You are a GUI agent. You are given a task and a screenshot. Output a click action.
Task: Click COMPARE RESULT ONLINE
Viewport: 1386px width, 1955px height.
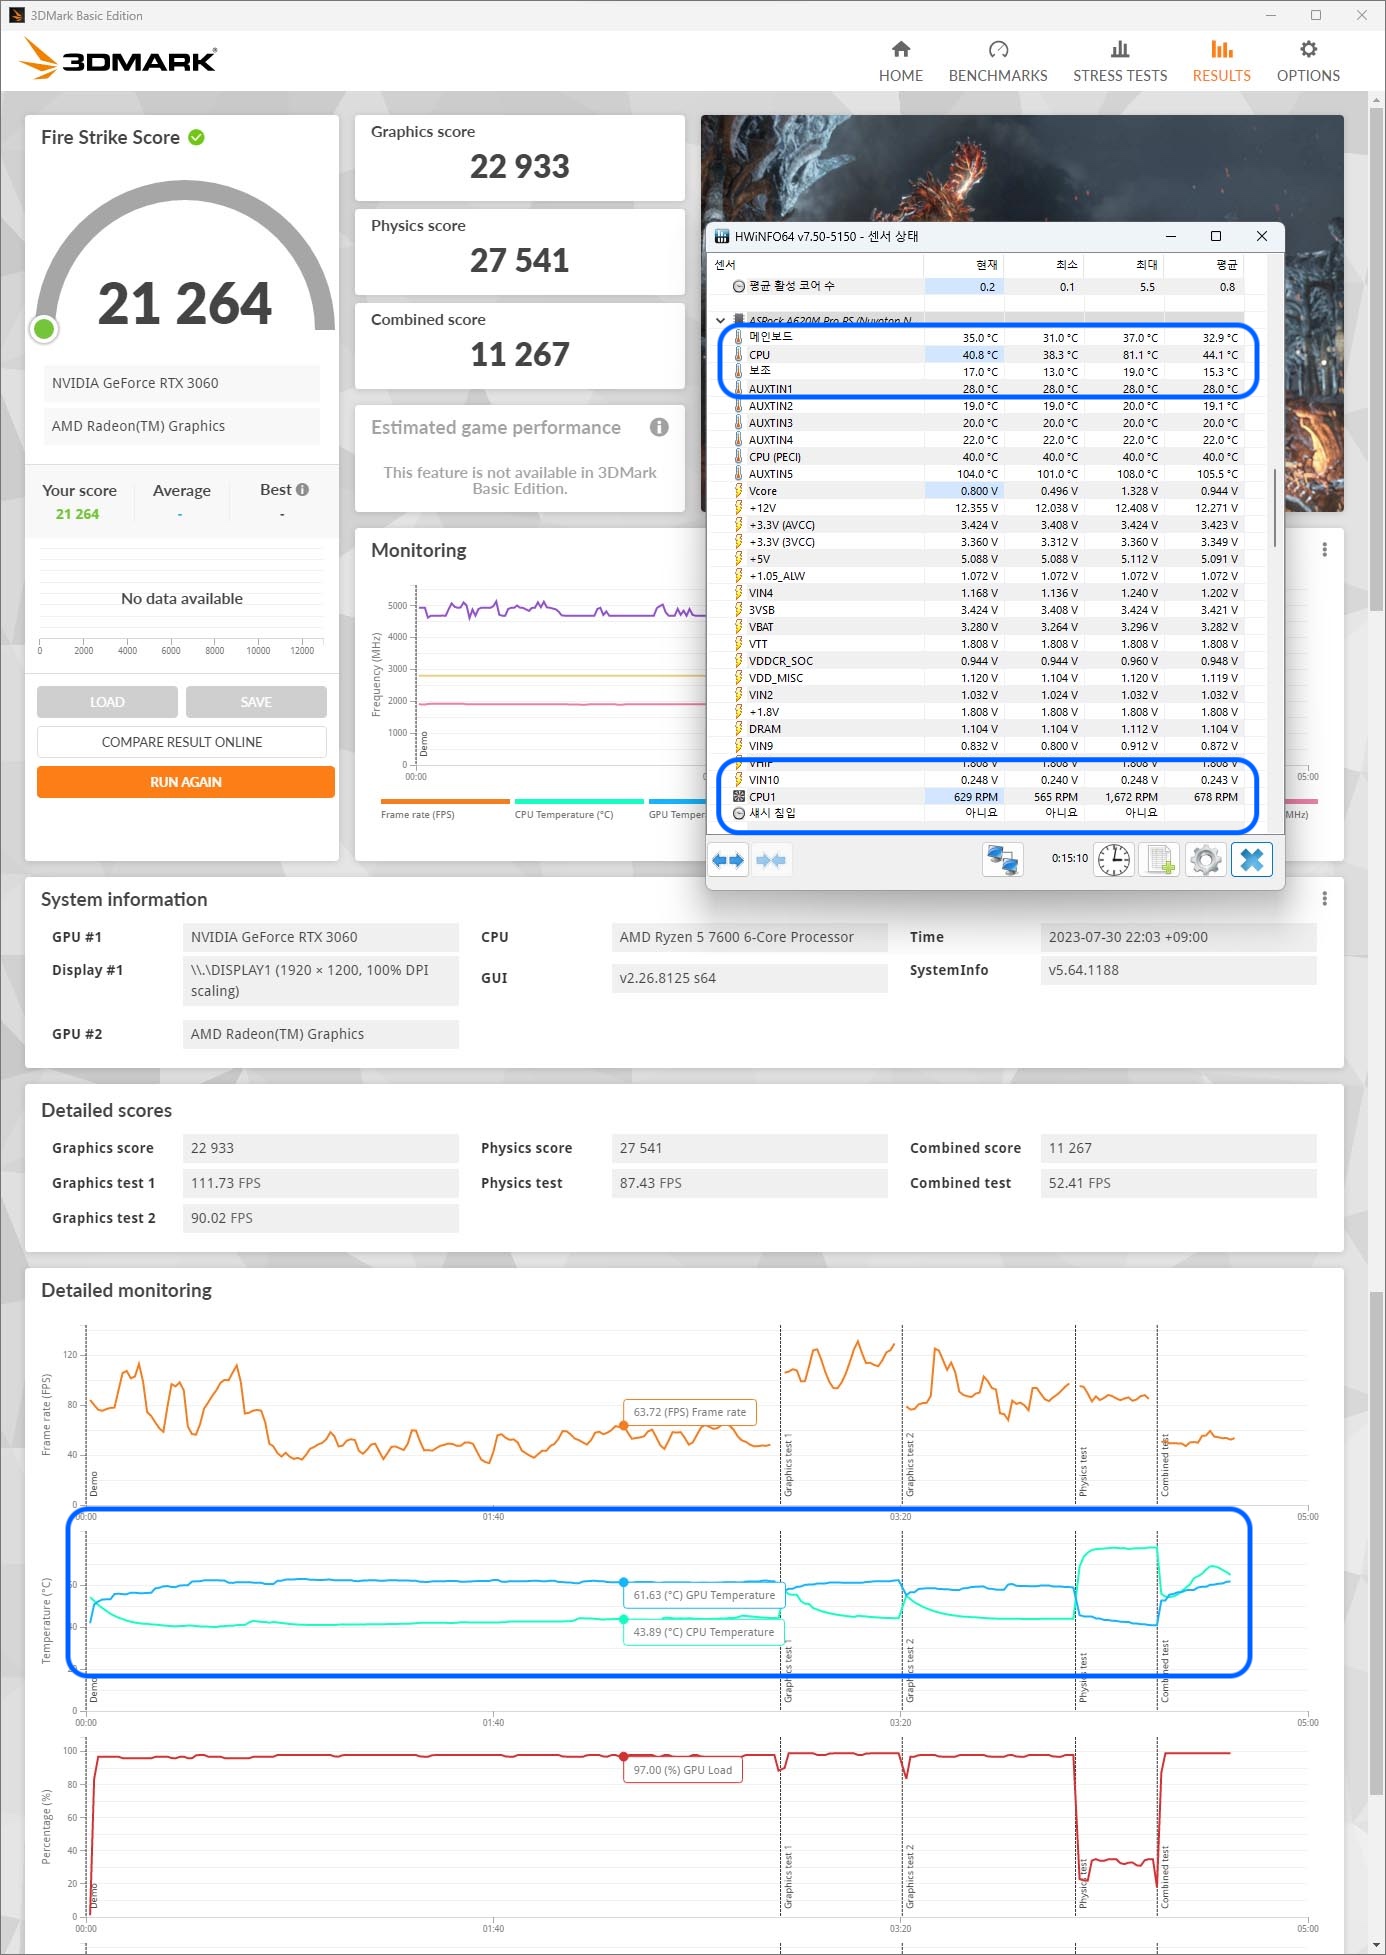[x=182, y=742]
